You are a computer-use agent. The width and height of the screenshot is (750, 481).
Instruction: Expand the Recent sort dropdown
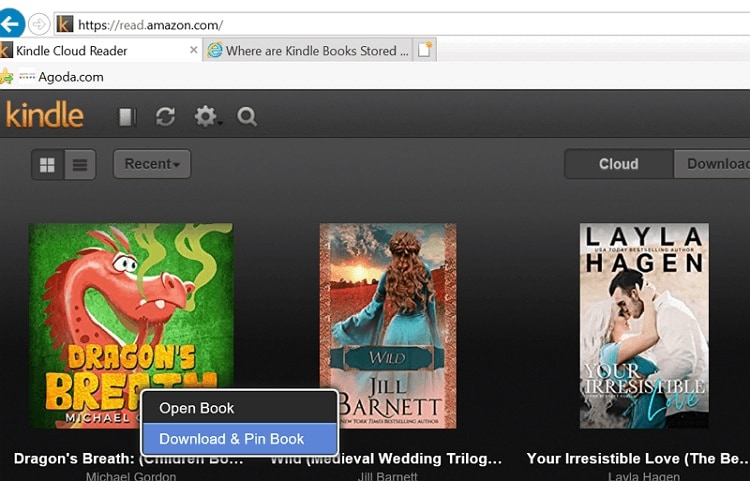(x=152, y=164)
